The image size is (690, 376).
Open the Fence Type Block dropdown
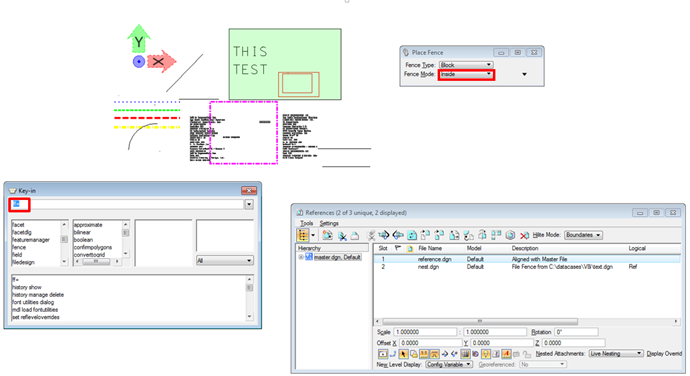click(466, 65)
